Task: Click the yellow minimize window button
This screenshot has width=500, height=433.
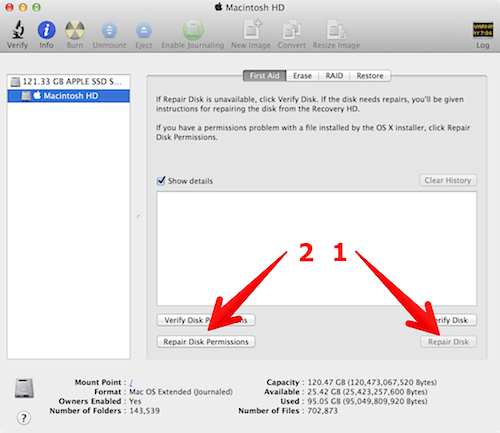Action: click(23, 7)
